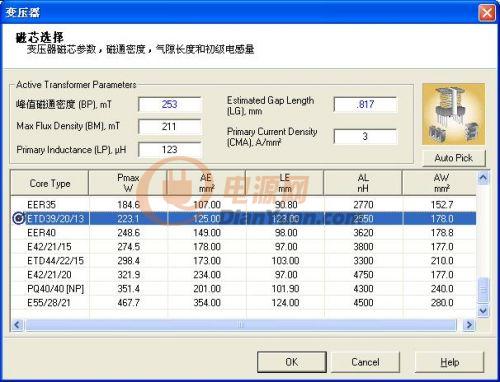Click the Pmax value 248.6
This screenshot has height=382, width=500.
(128, 233)
